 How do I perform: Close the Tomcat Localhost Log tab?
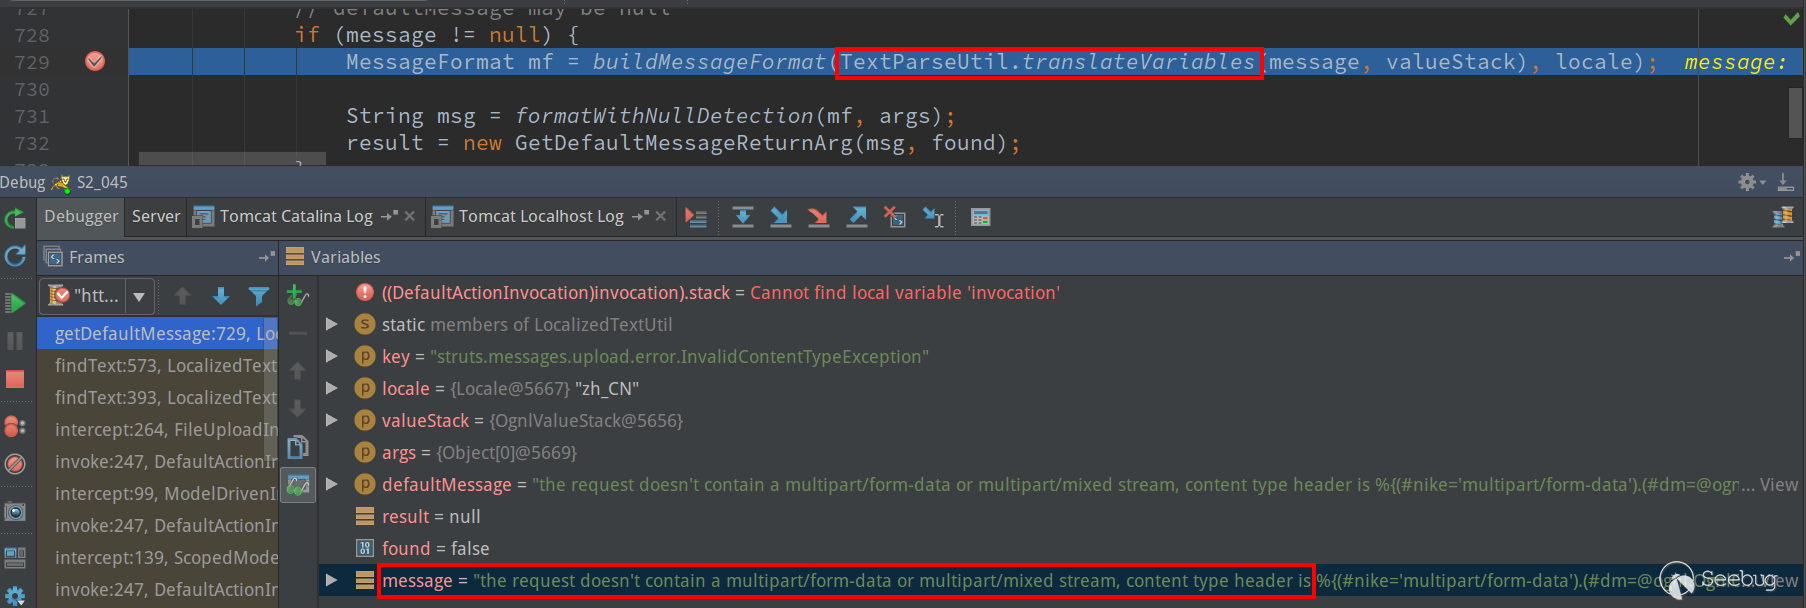(661, 216)
